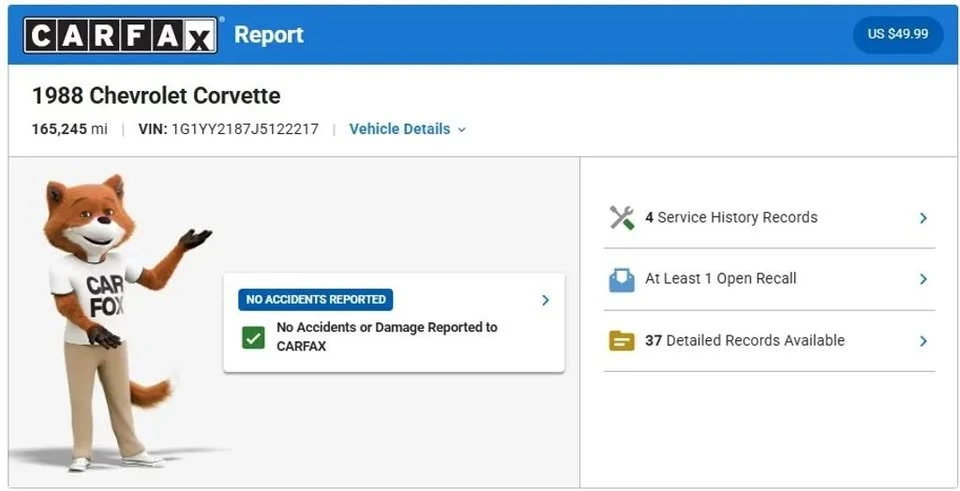This screenshot has height=491, width=960.
Task: Click the 'Report' header text
Action: (x=269, y=35)
